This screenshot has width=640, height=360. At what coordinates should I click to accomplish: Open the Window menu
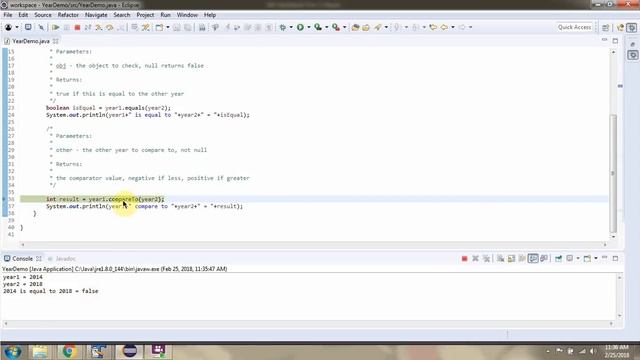pos(187,15)
